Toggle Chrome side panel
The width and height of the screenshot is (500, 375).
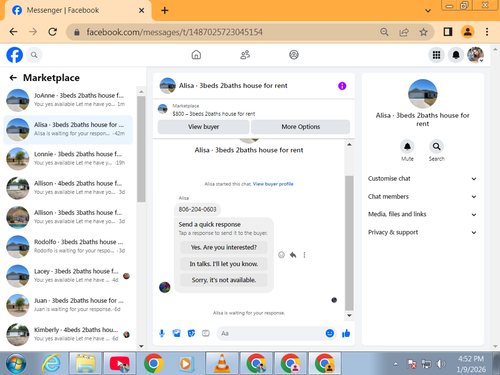448,32
